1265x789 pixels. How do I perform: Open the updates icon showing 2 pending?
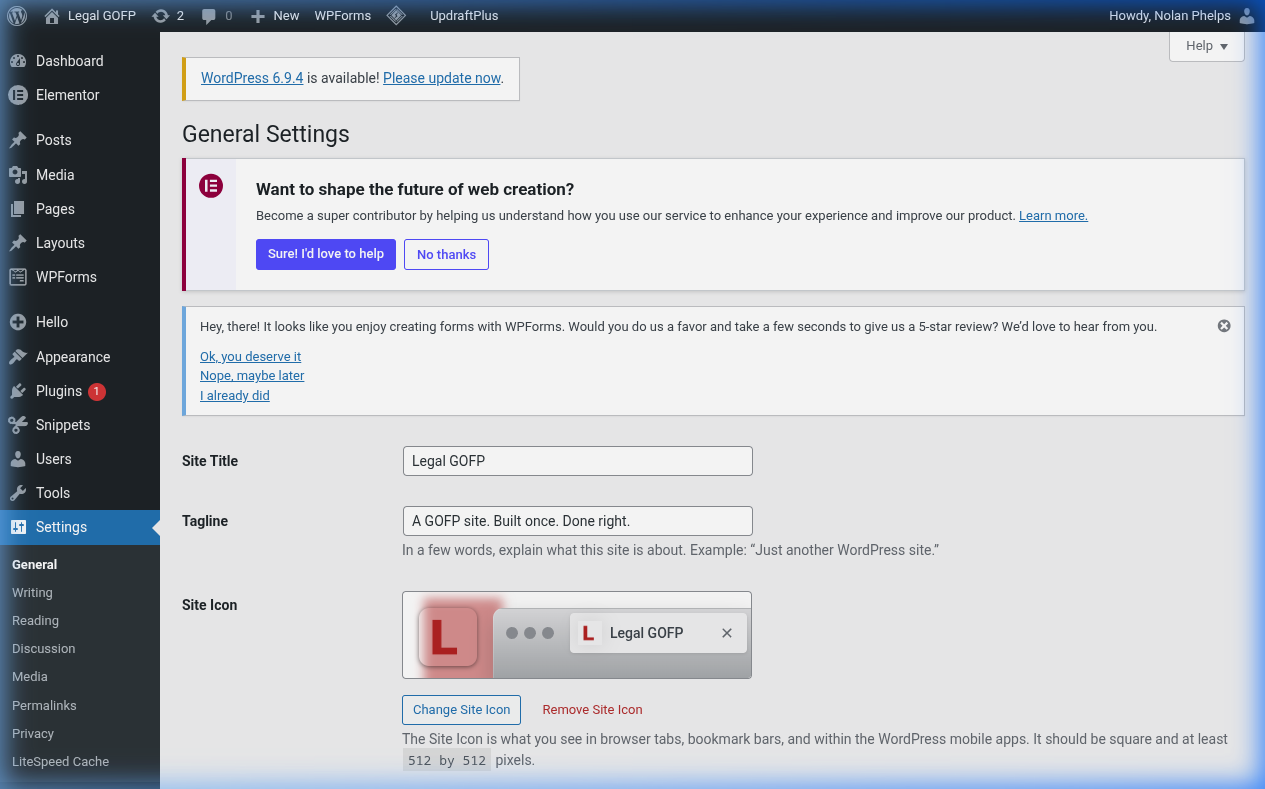pos(163,15)
